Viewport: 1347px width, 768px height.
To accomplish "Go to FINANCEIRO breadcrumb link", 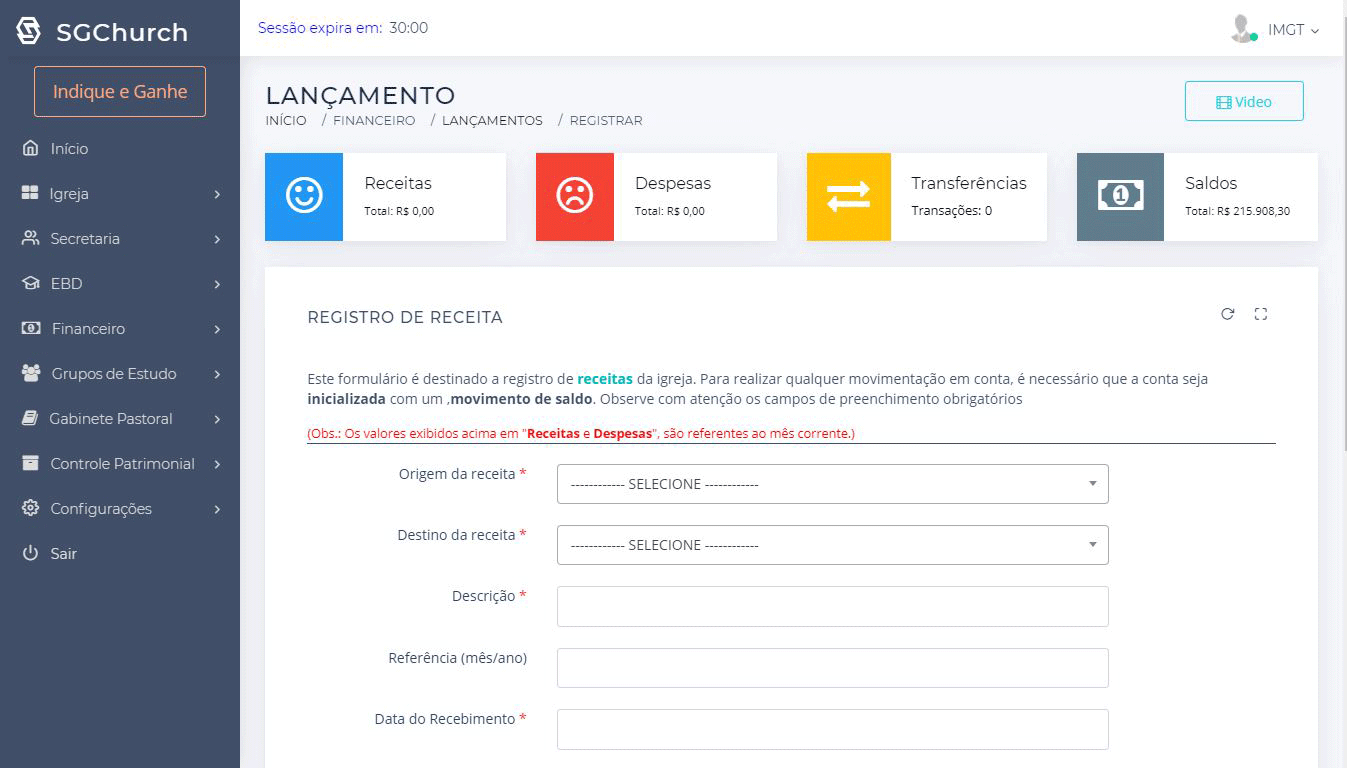I will coord(374,120).
